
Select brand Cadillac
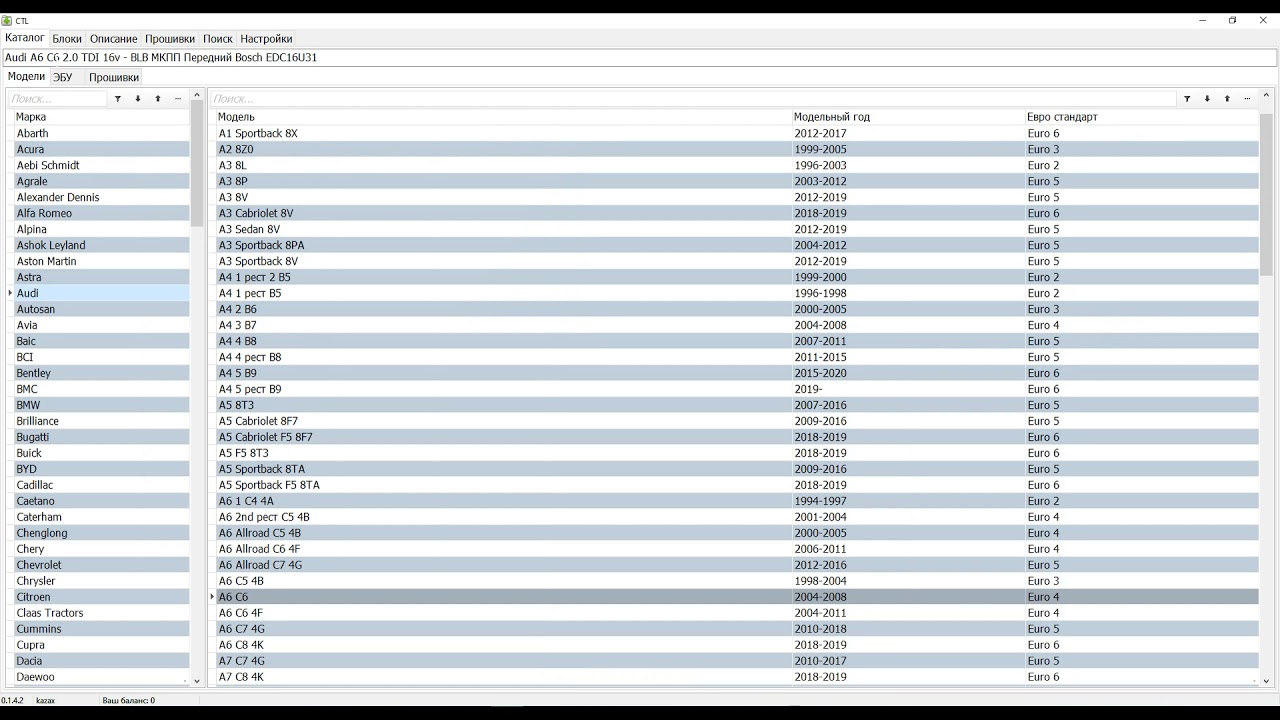coord(101,485)
